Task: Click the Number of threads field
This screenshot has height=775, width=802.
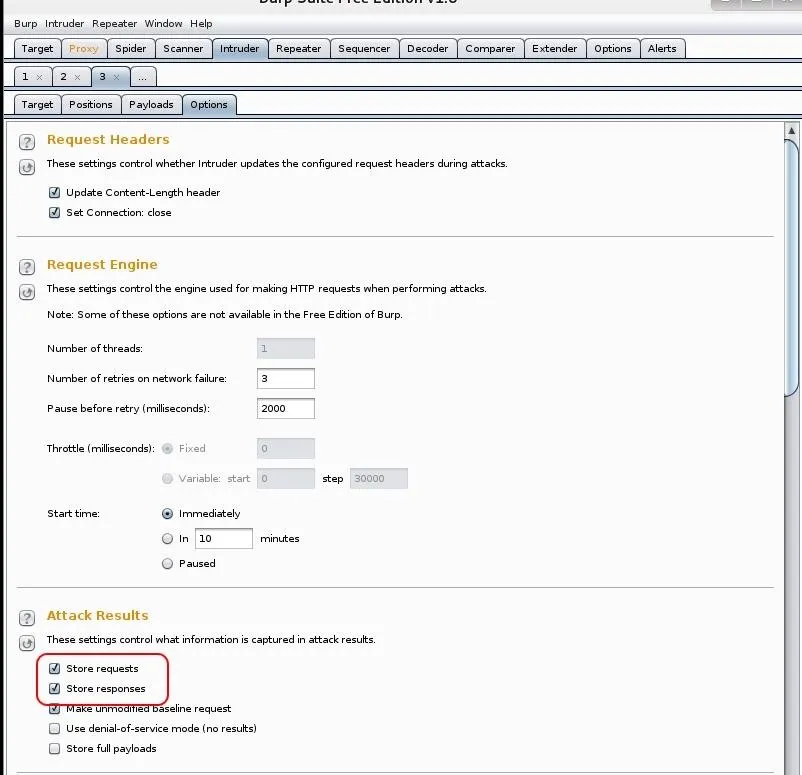Action: [286, 348]
